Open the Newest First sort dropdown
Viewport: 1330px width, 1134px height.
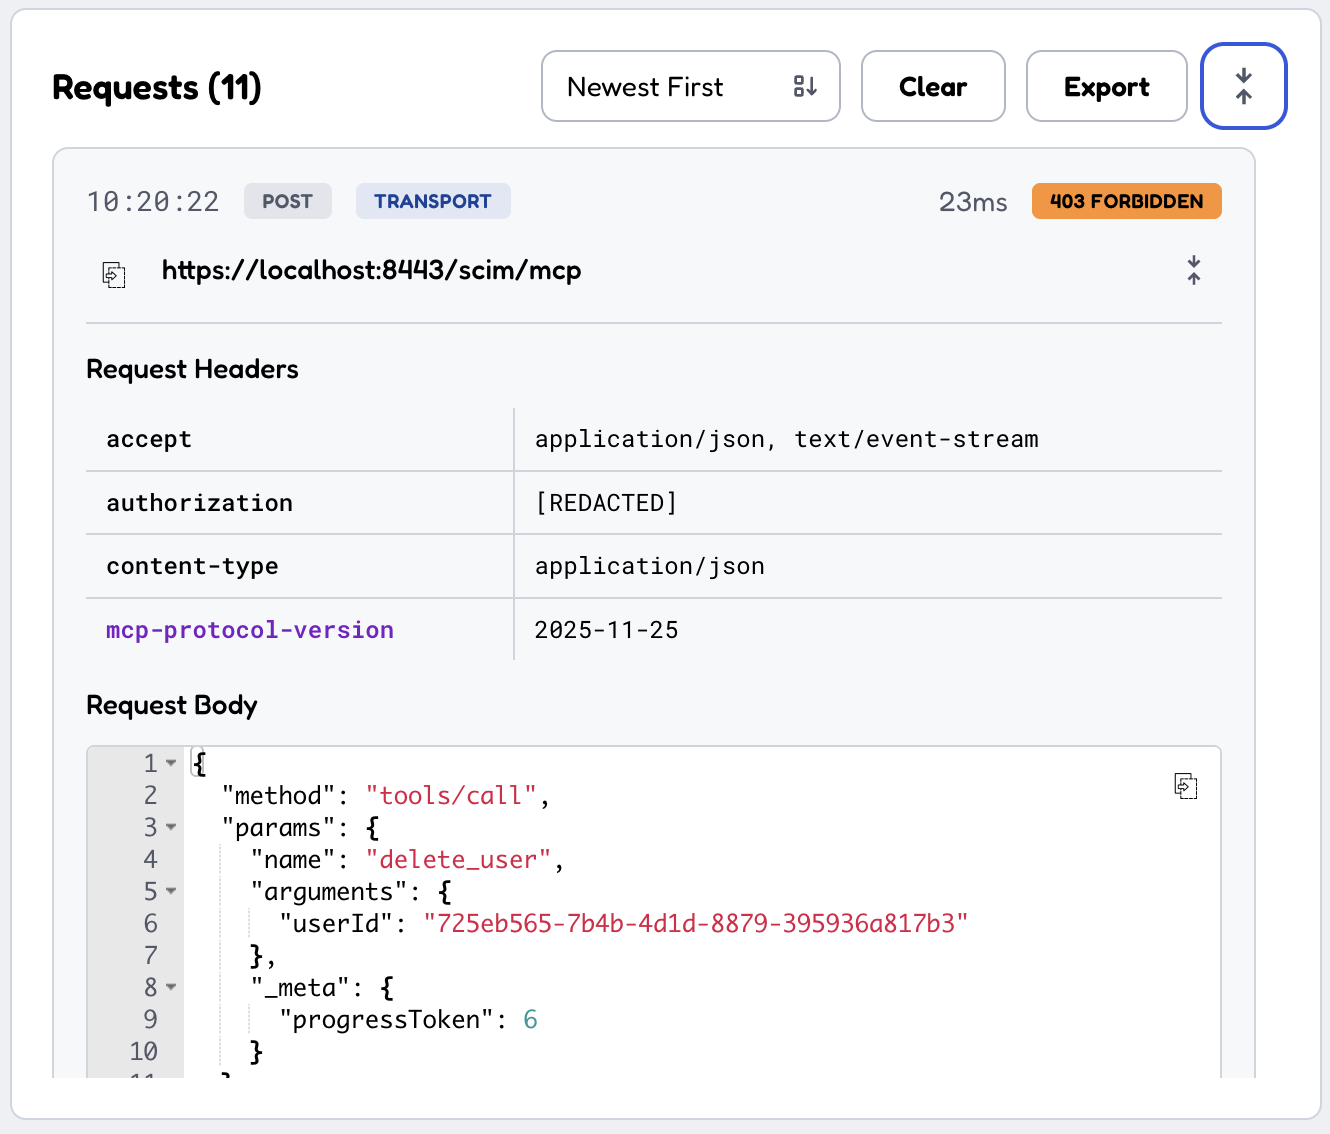(691, 86)
